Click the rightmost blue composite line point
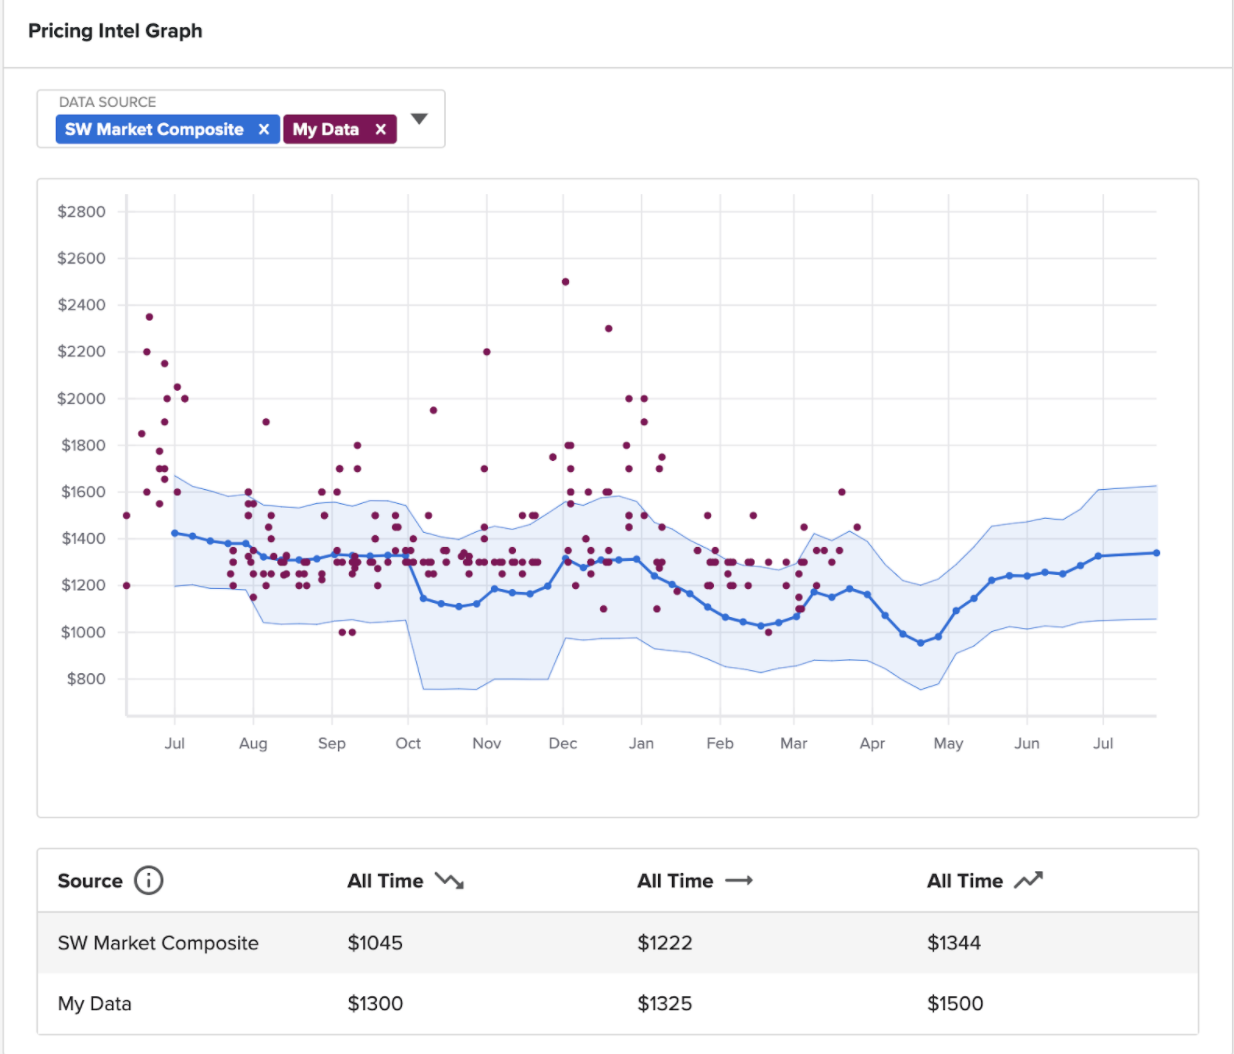 [x=1157, y=553]
